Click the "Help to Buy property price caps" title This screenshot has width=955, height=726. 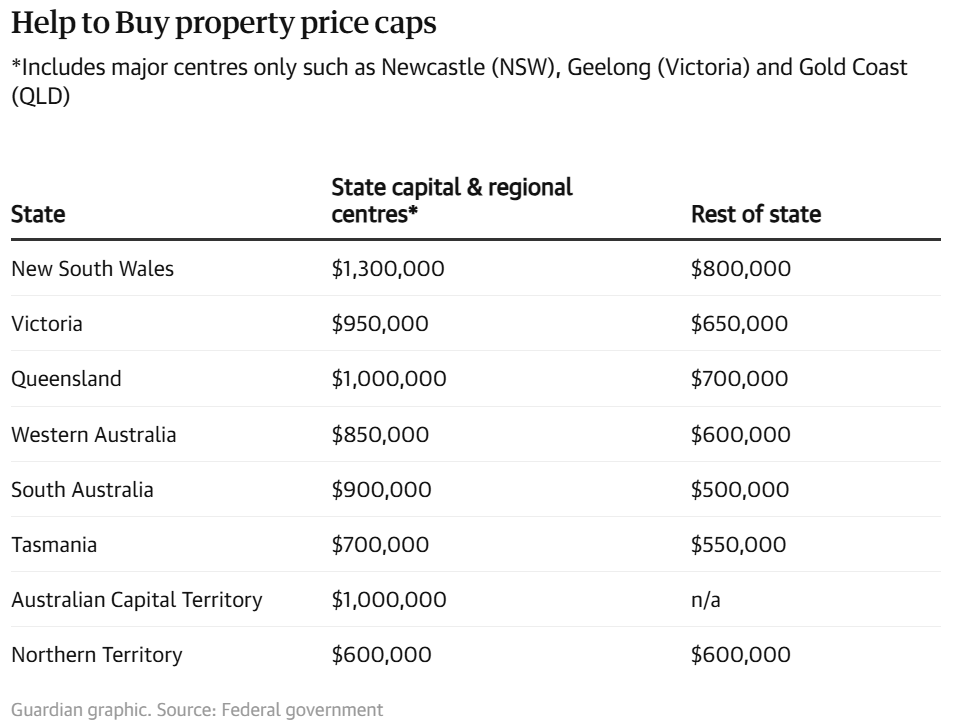tap(223, 24)
